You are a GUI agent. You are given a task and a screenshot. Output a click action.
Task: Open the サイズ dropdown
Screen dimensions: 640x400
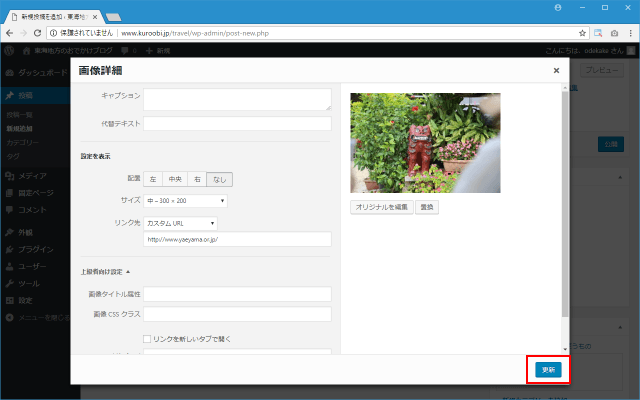click(185, 201)
